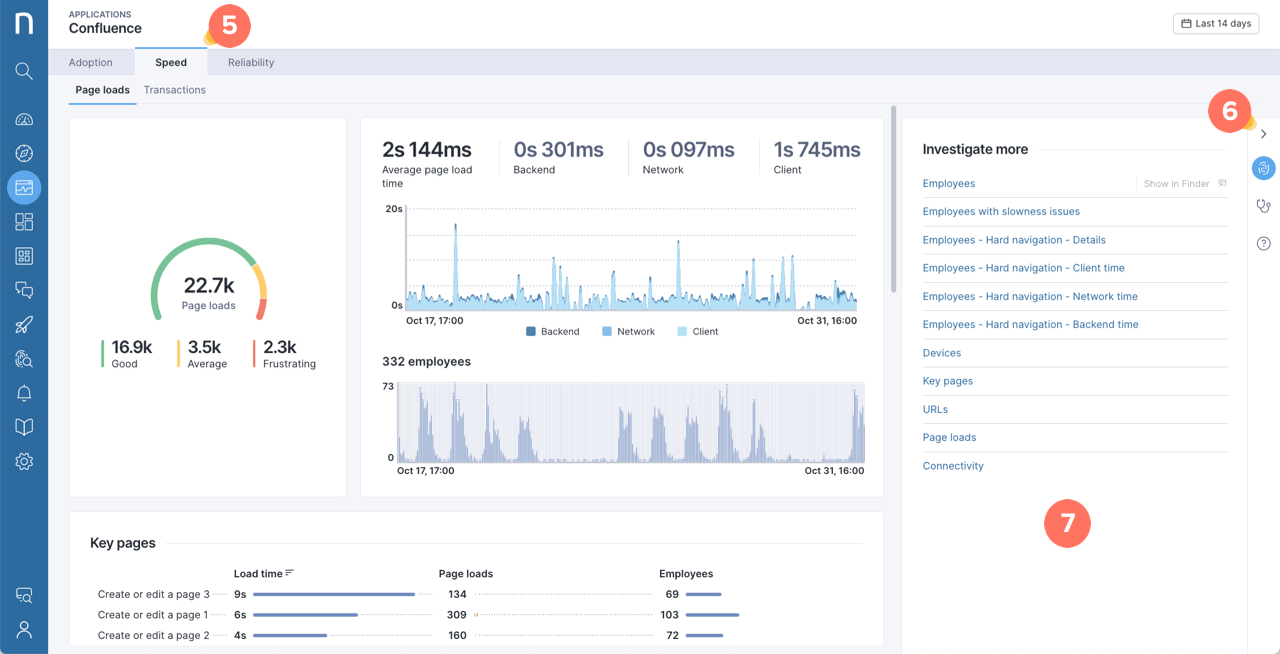The width and height of the screenshot is (1280, 654).
Task: Open the Connectivity investigation link
Action: point(953,466)
